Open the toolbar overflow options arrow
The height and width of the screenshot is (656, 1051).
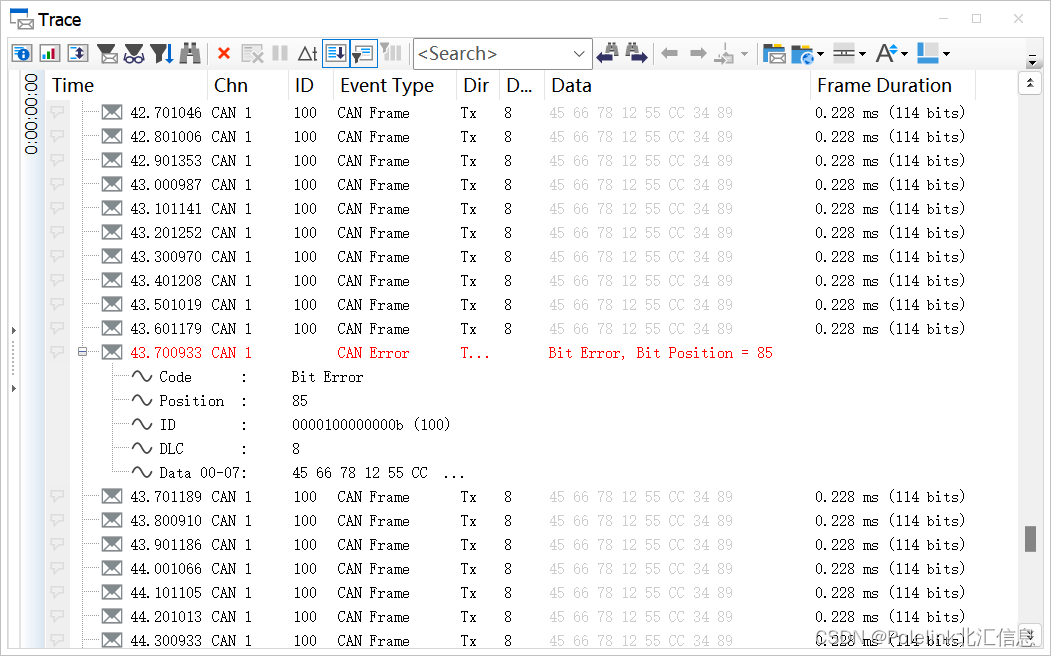(1032, 61)
